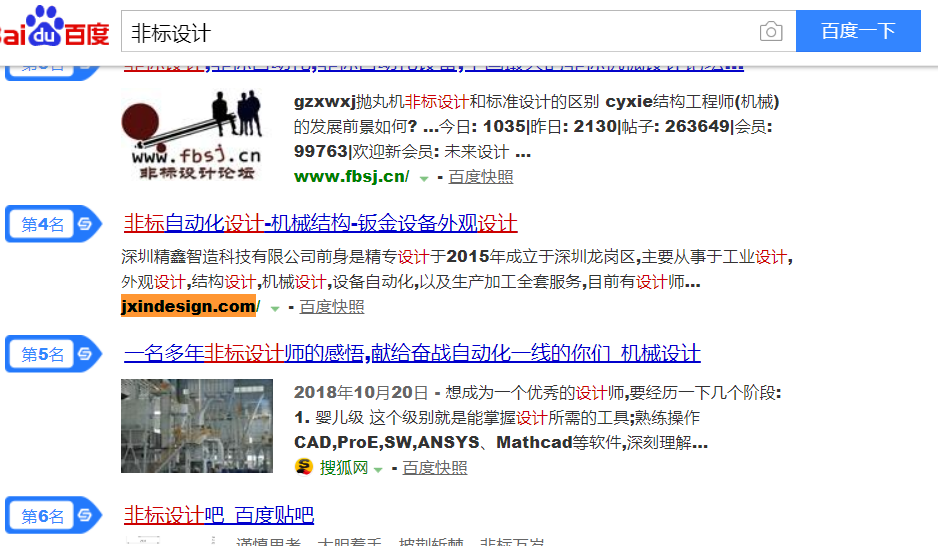Screen dimensions: 938x546
Task: Click snippet text starting 深圳精鑫智造科技有限公司
Action: coord(457,269)
